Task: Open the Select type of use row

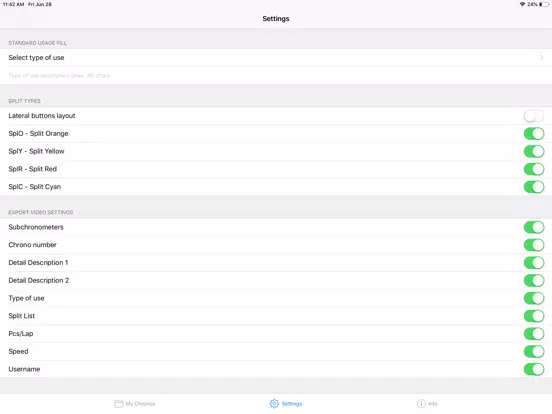Action: (x=276, y=57)
